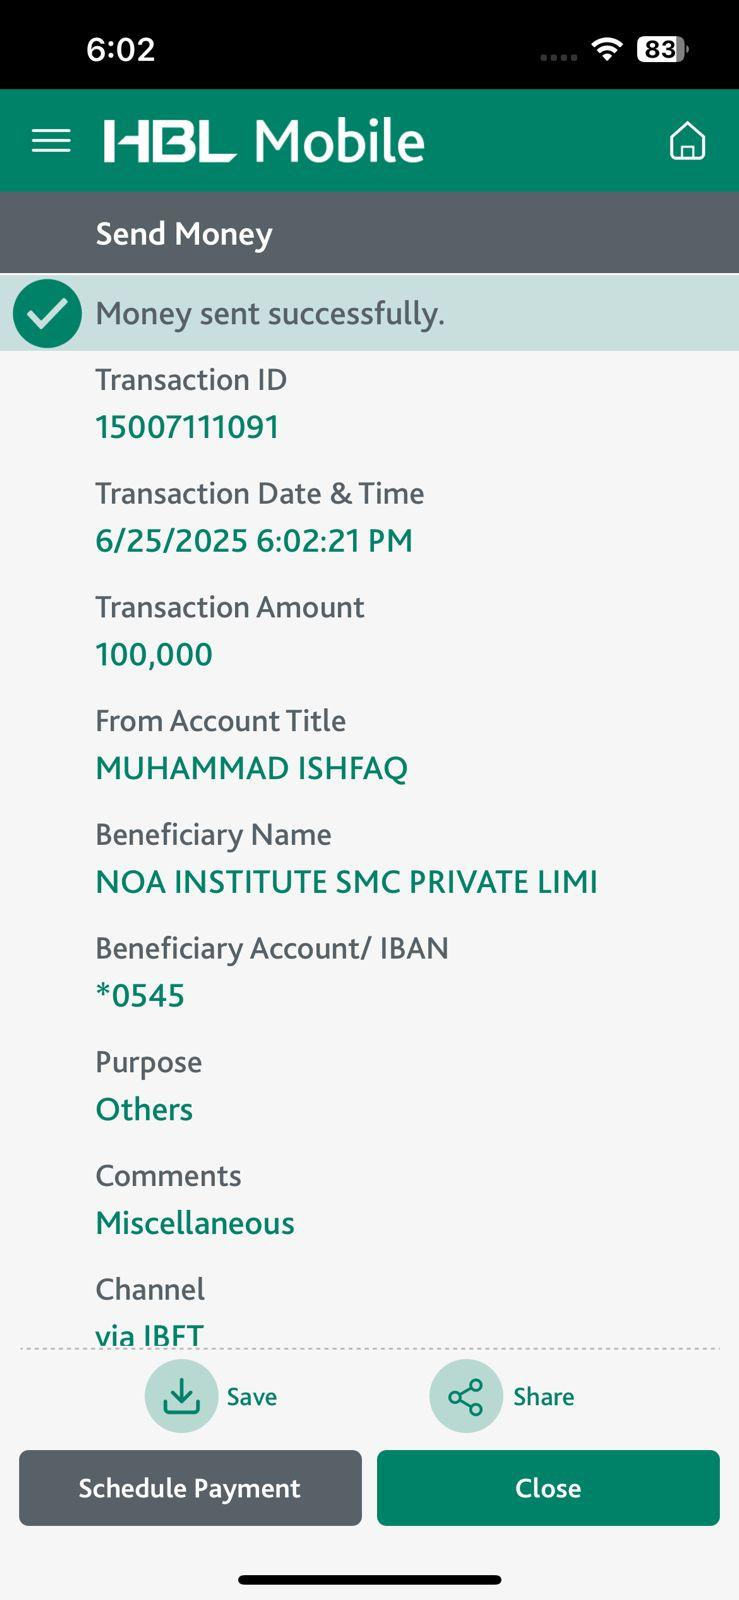The height and width of the screenshot is (1600, 739).
Task: Tap the date 6/25/2025 6:02:21 PM
Action: pos(254,541)
